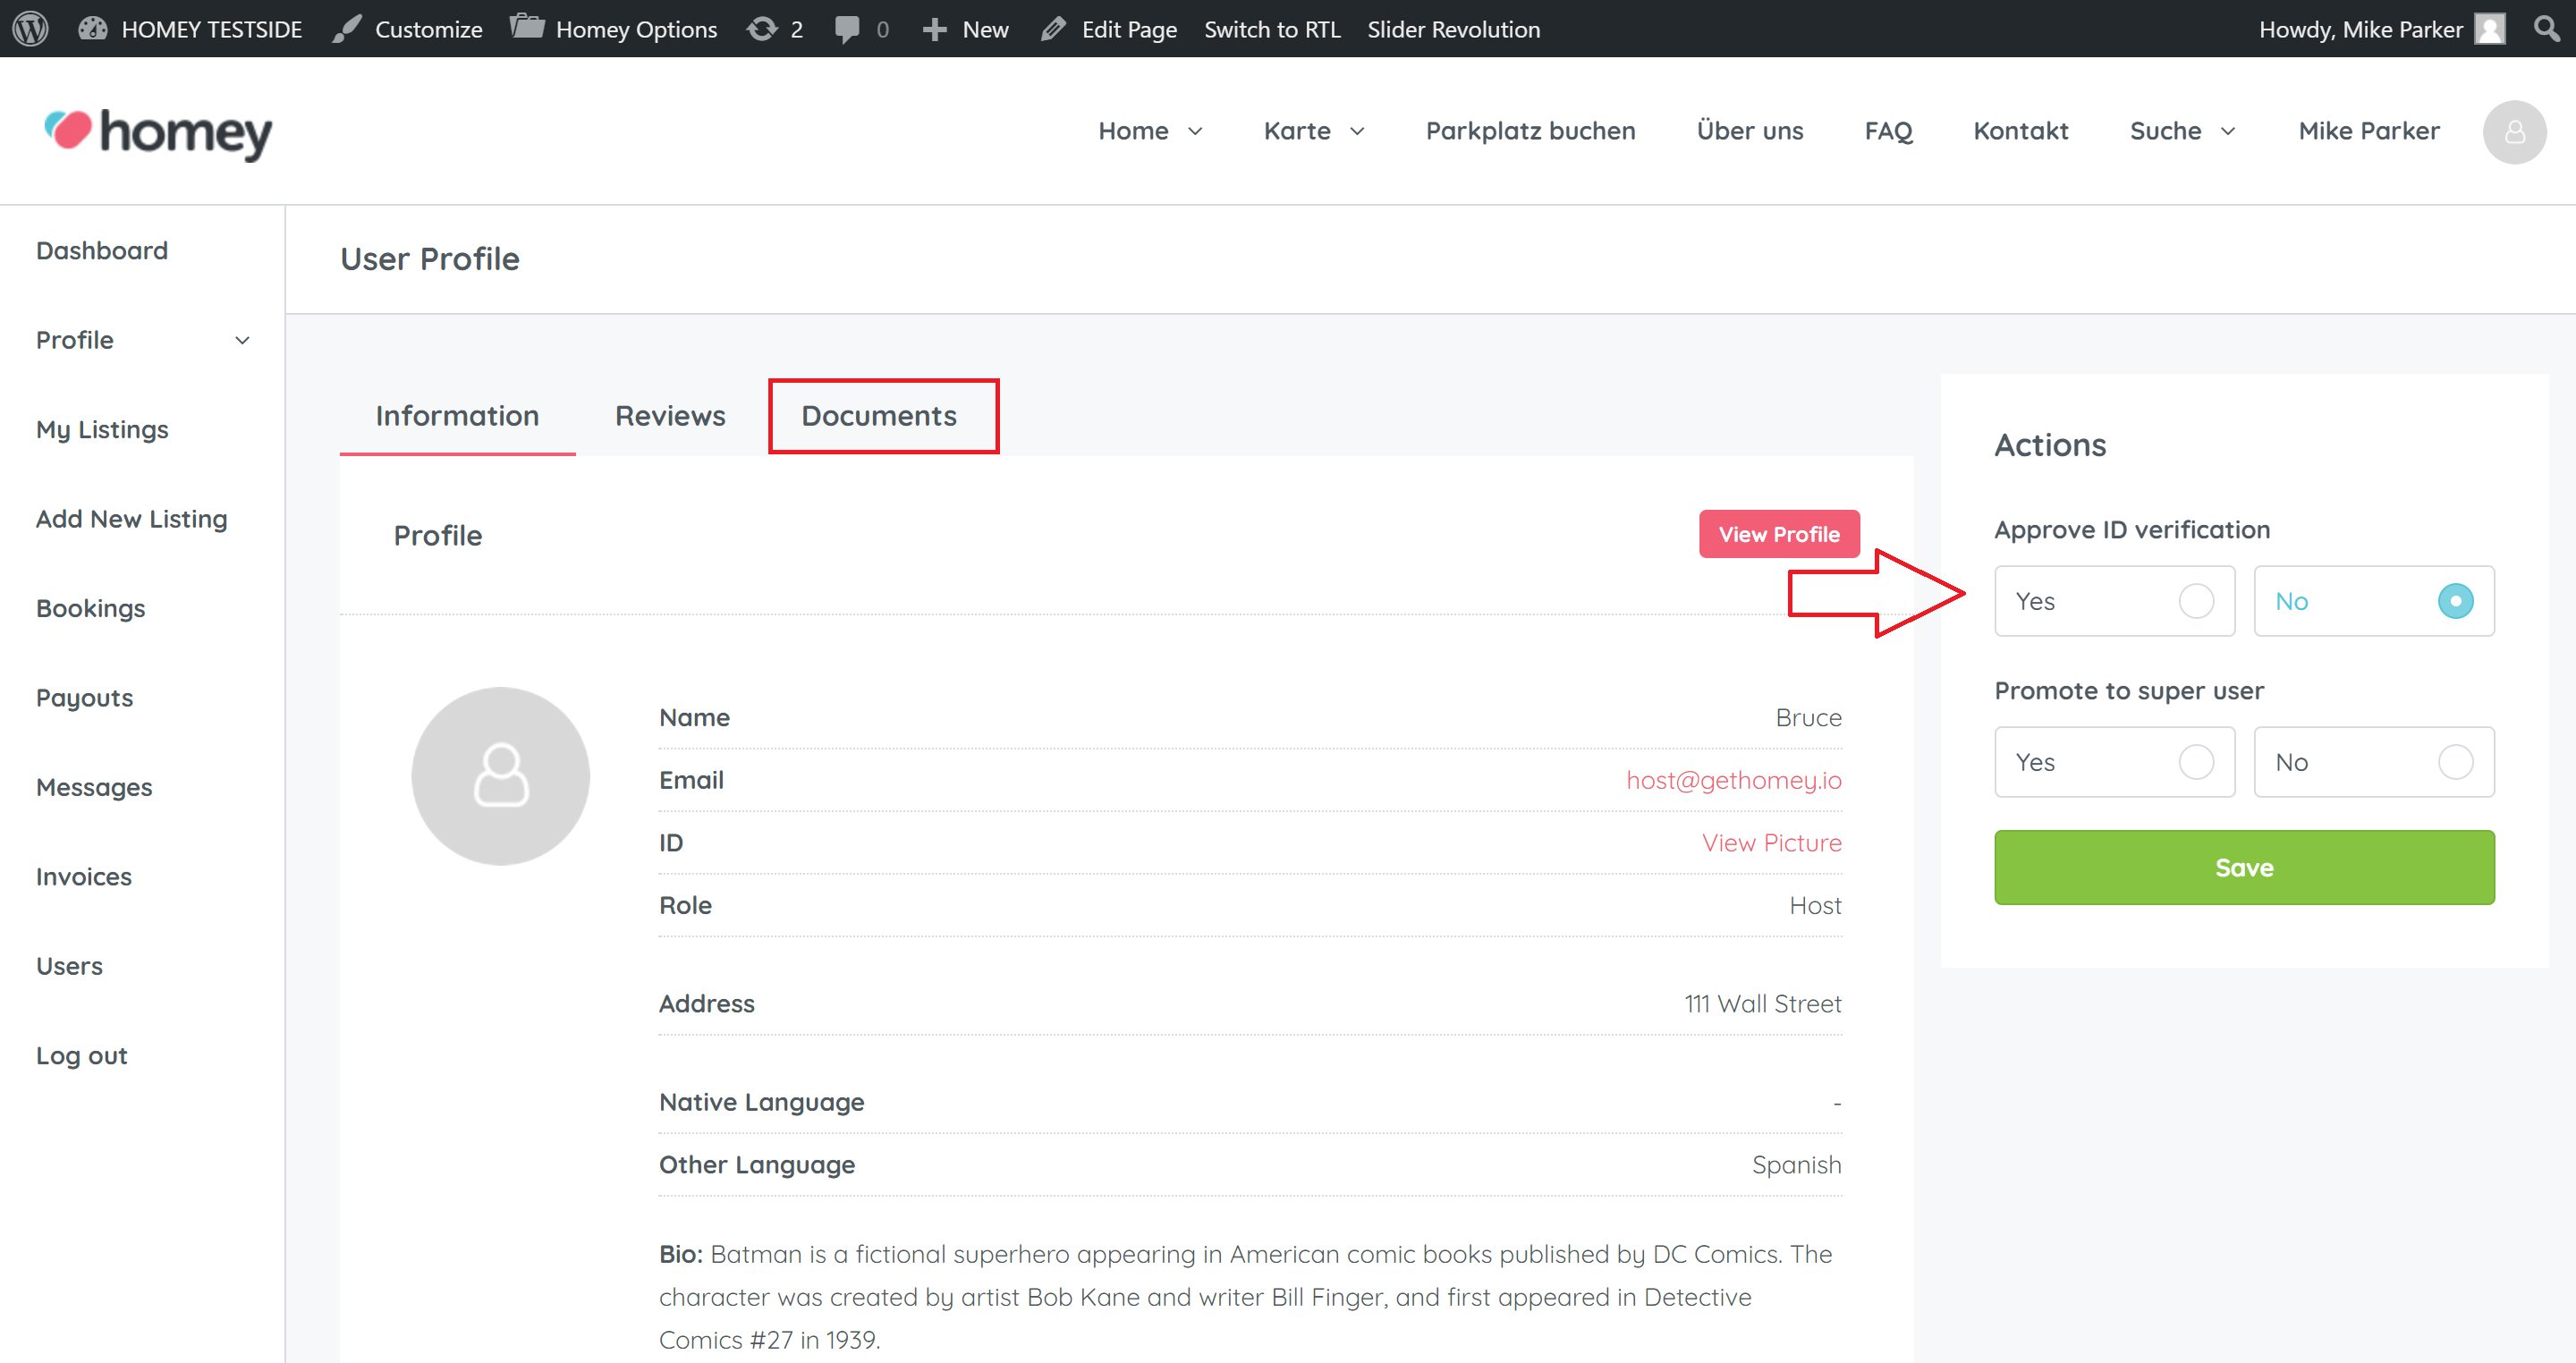Screen dimensions: 2576x1363
Task: Open Payouts in sidebar
Action: click(85, 698)
